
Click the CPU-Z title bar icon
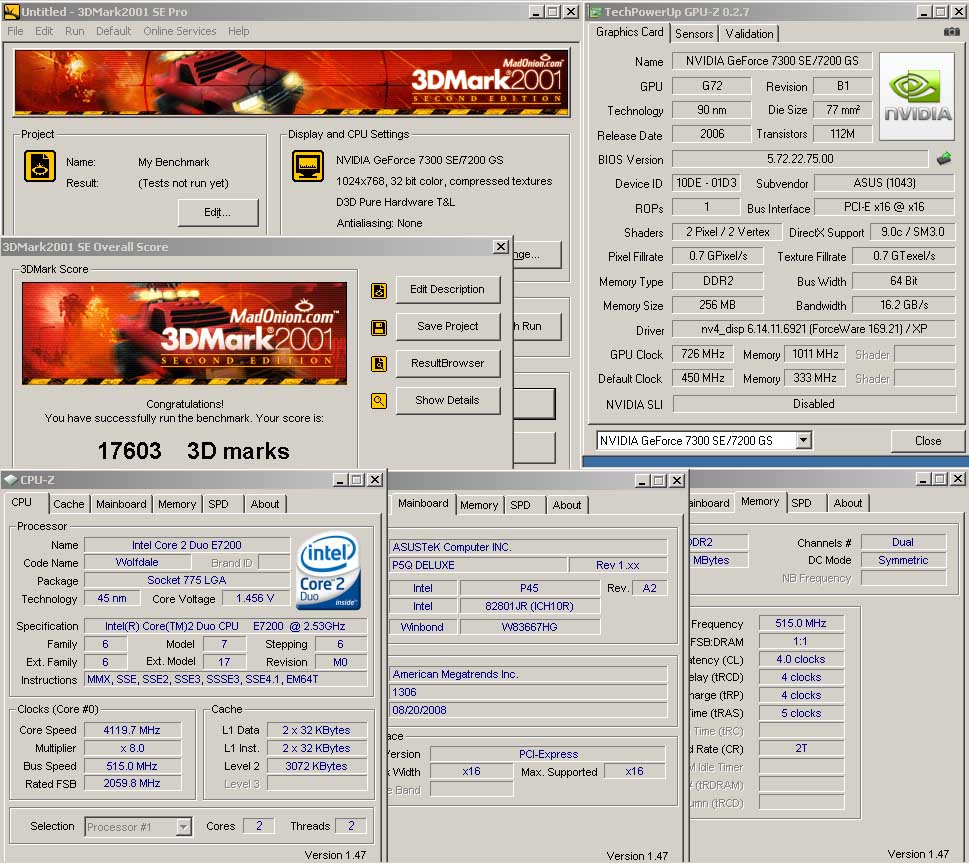pyautogui.click(x=11, y=480)
